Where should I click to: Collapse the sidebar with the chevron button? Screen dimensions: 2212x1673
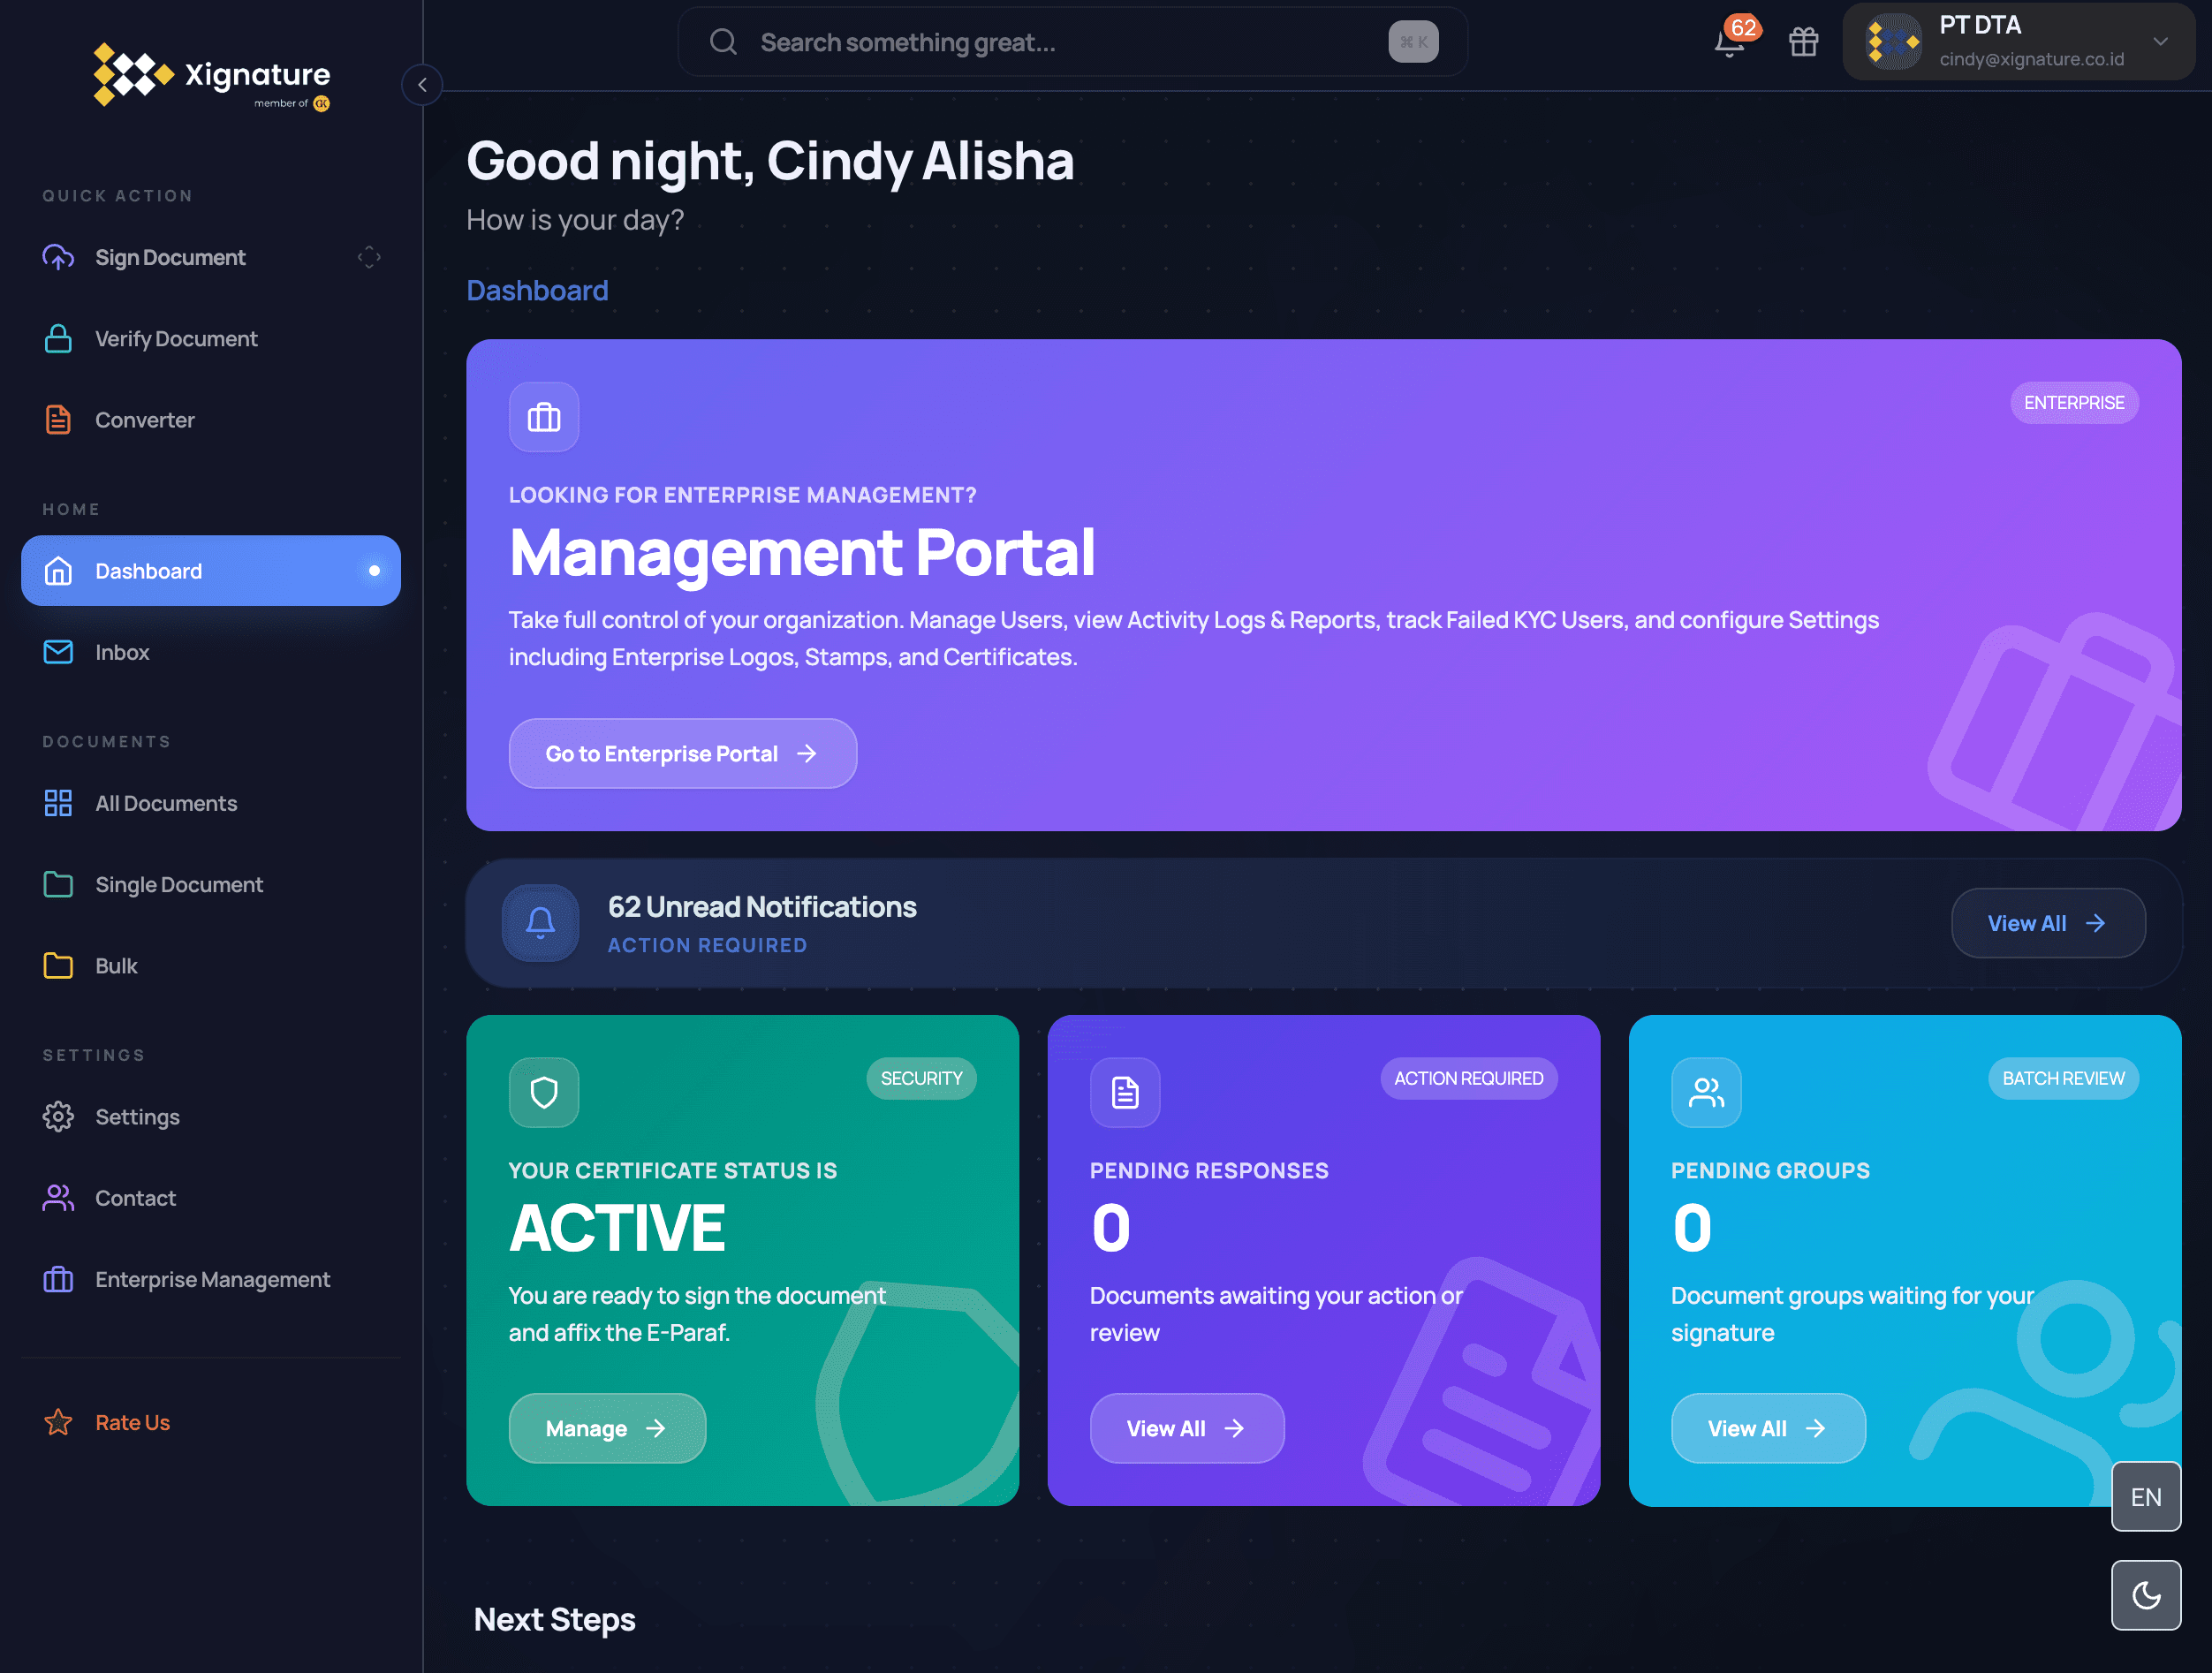[x=422, y=85]
